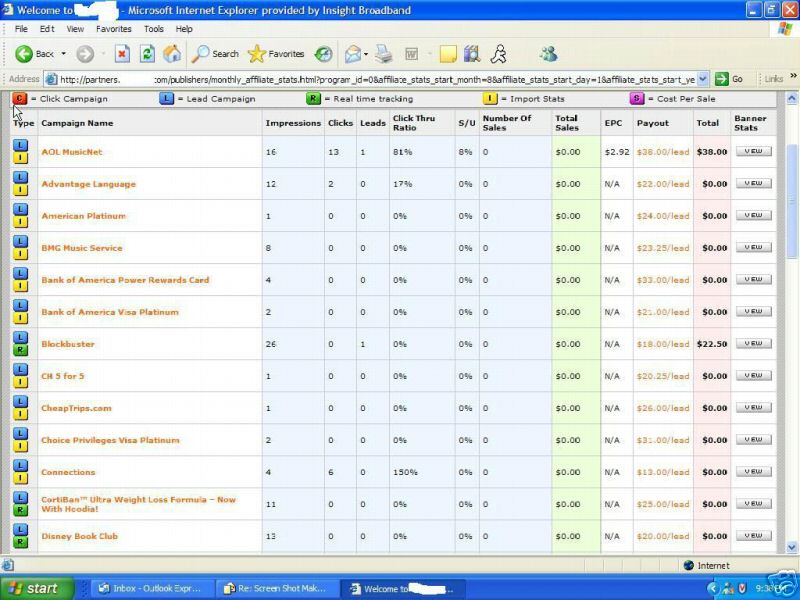
Task: Open Bank of America Power Rewards Card link
Action: tap(126, 280)
